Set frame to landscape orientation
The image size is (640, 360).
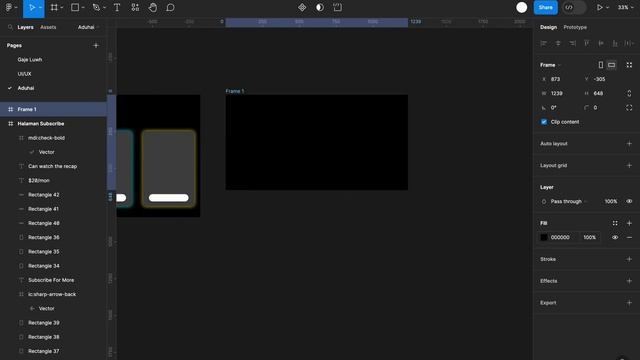pyautogui.click(x=611, y=65)
